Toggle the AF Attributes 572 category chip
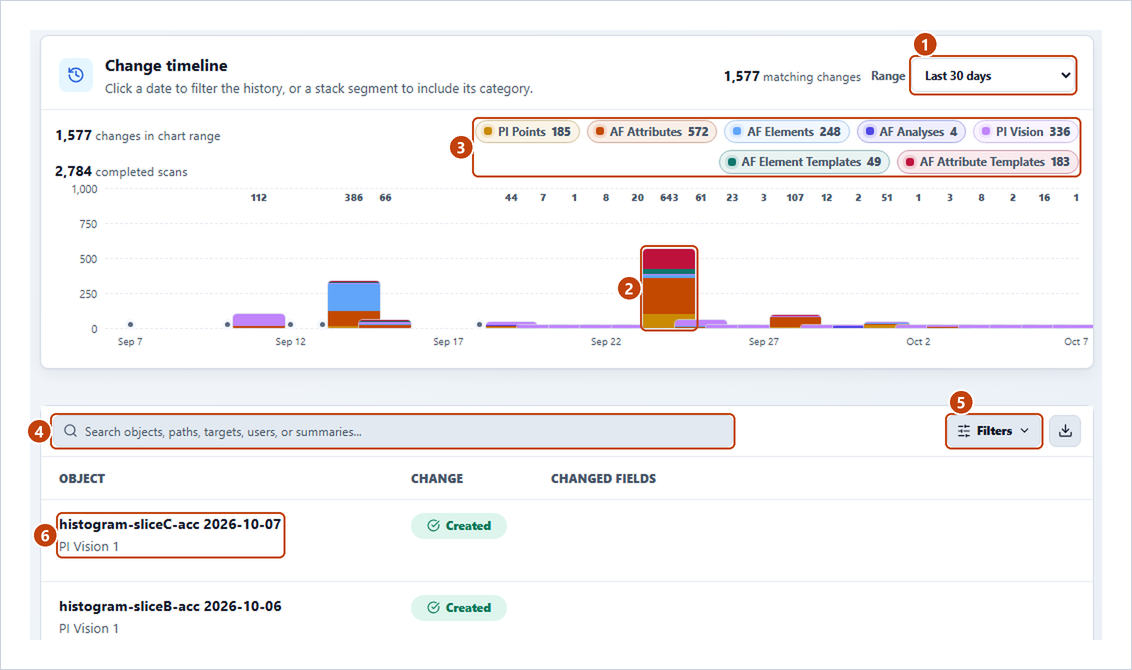 coord(652,131)
